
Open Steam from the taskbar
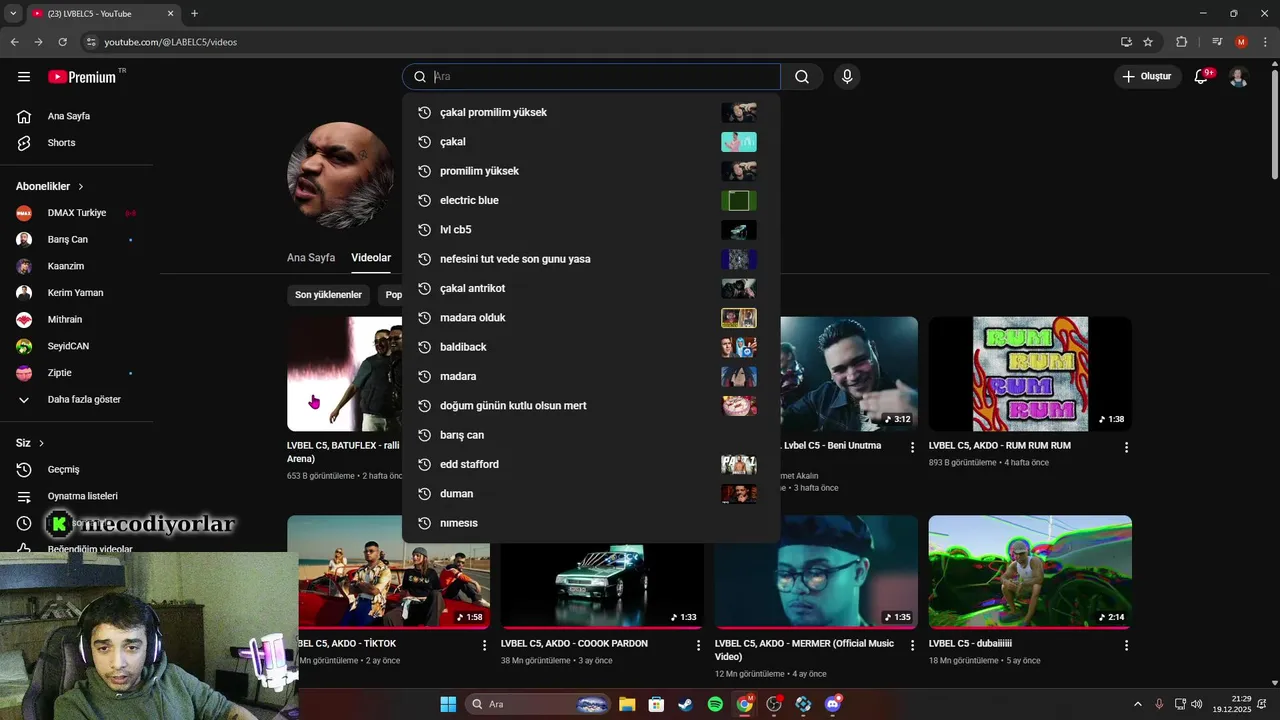685,704
